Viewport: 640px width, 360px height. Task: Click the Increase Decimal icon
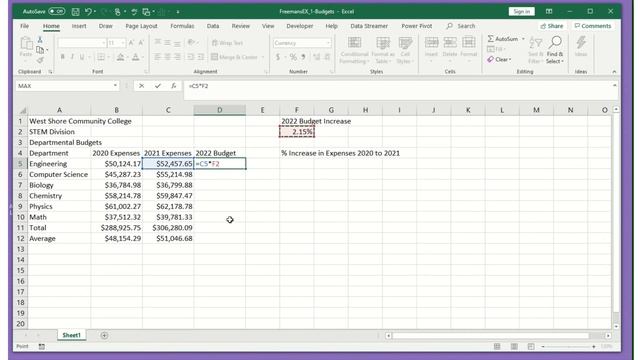pyautogui.click(x=317, y=57)
